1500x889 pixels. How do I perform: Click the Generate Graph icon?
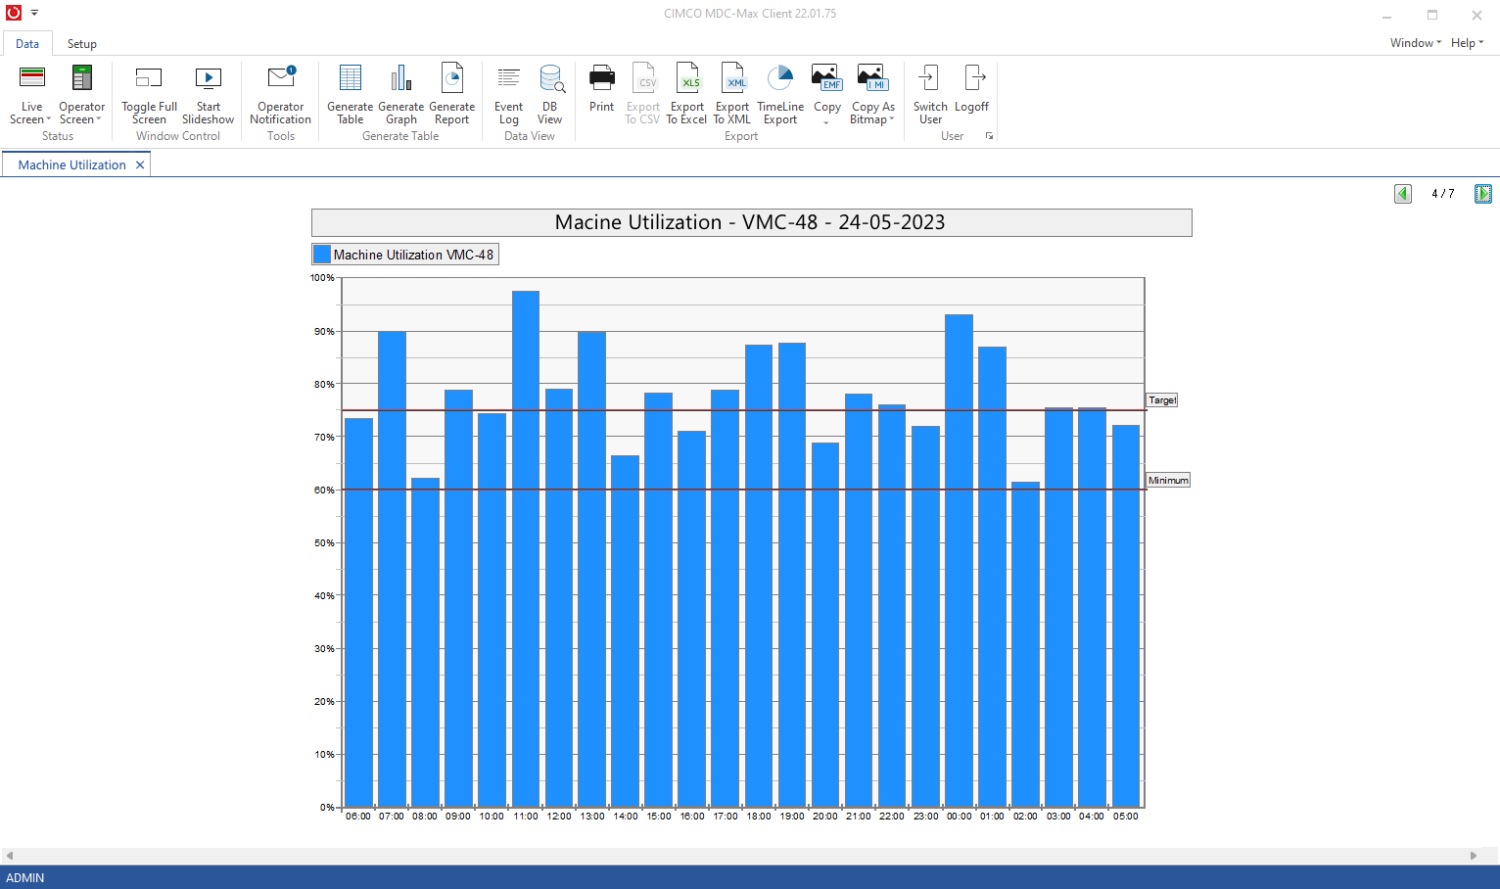401,79
